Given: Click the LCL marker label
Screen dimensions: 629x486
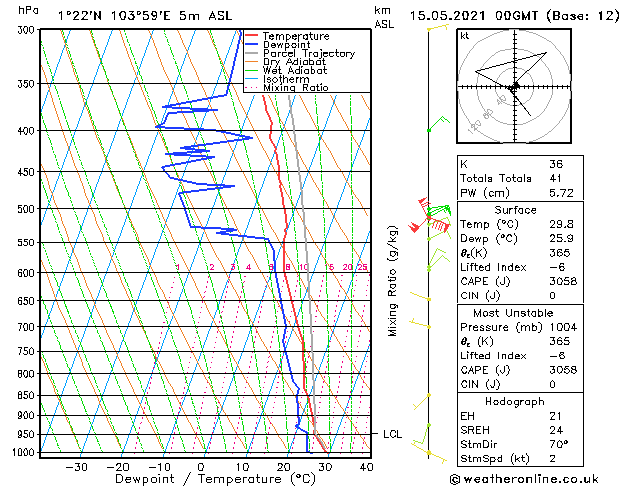Looking at the screenshot, I should [x=392, y=434].
